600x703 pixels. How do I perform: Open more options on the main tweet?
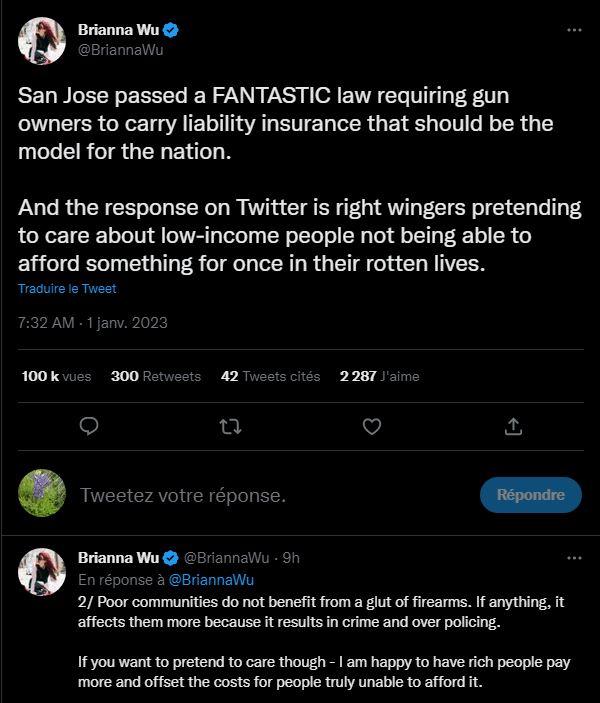tap(573, 30)
